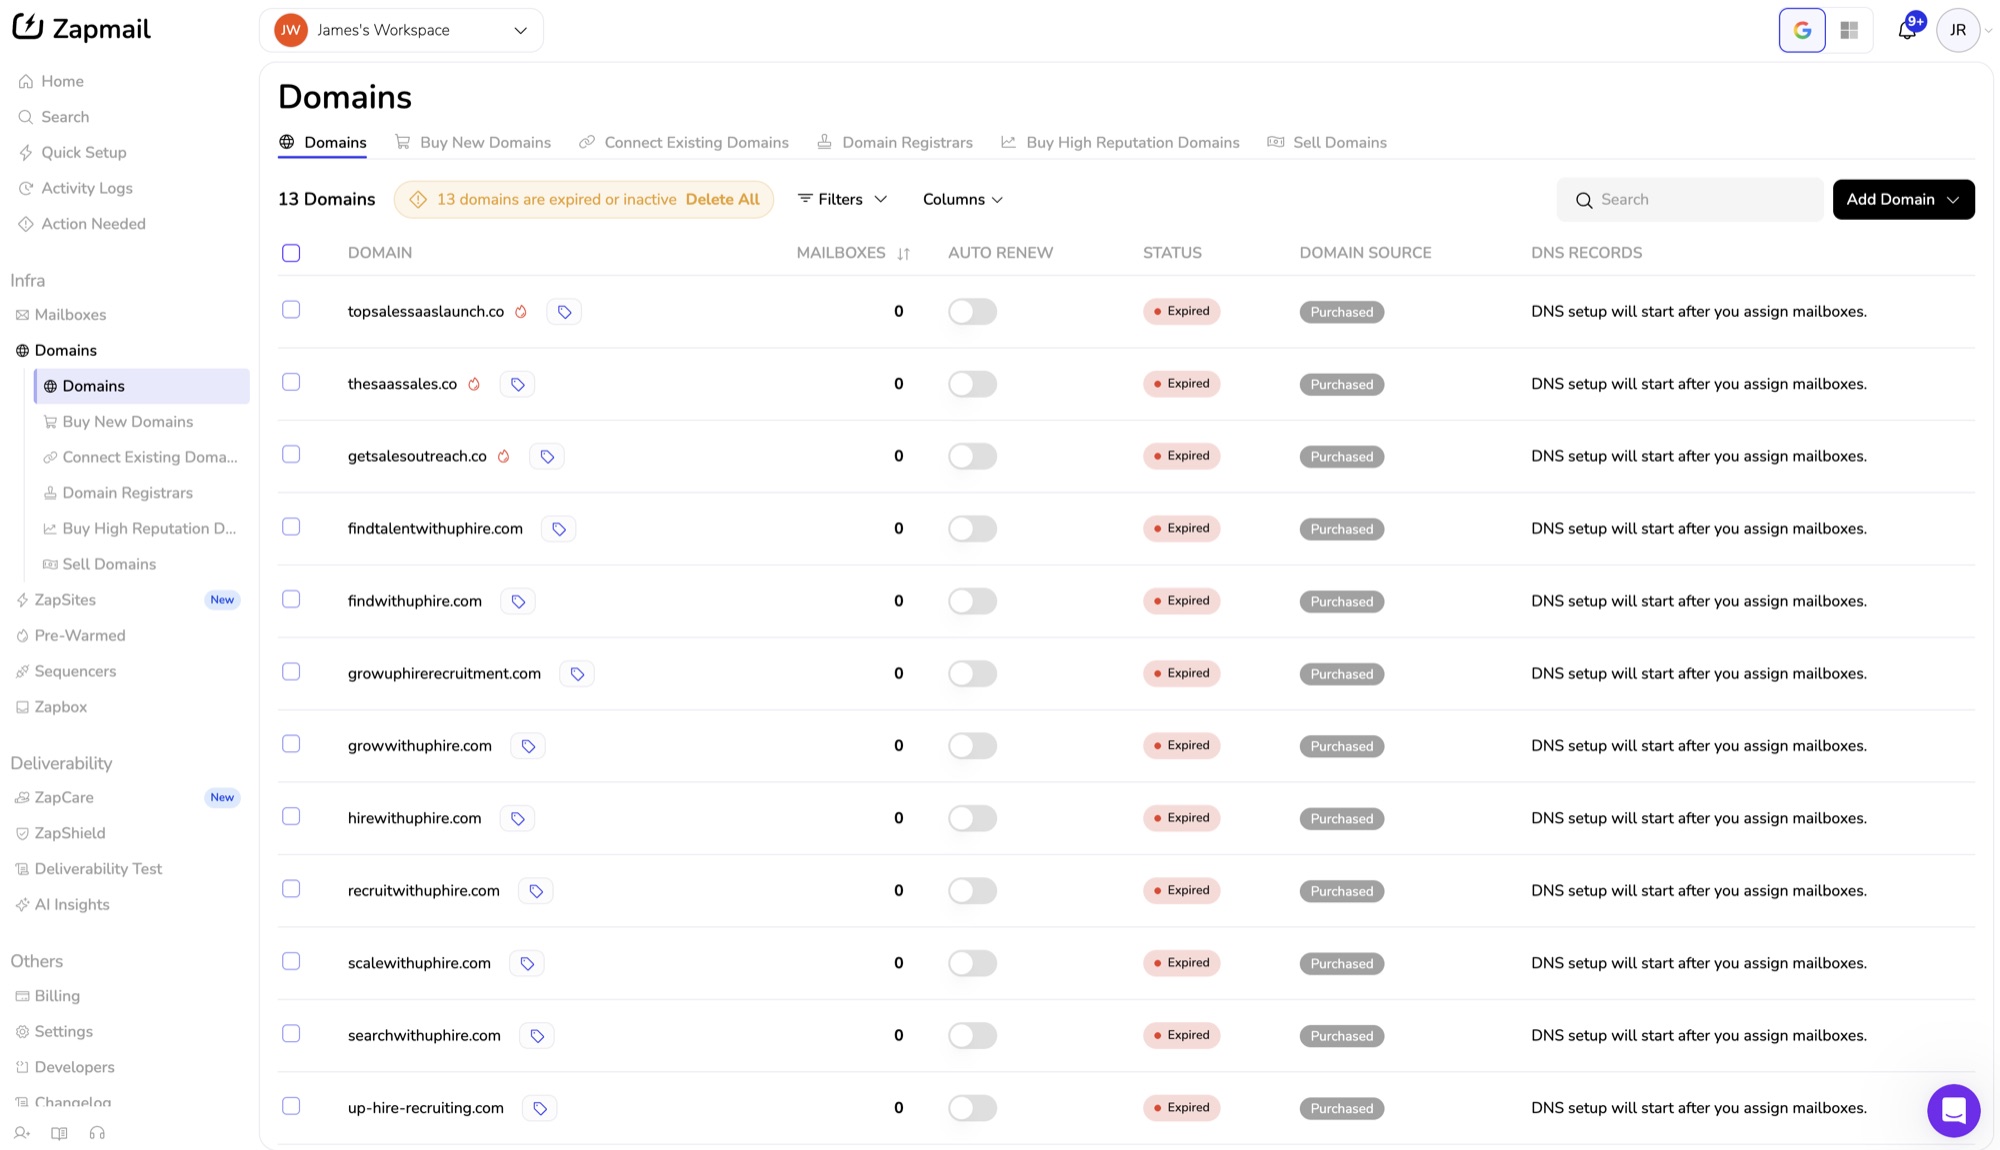The width and height of the screenshot is (2000, 1150).
Task: Go to Activity Logs in sidebar
Action: pos(87,188)
